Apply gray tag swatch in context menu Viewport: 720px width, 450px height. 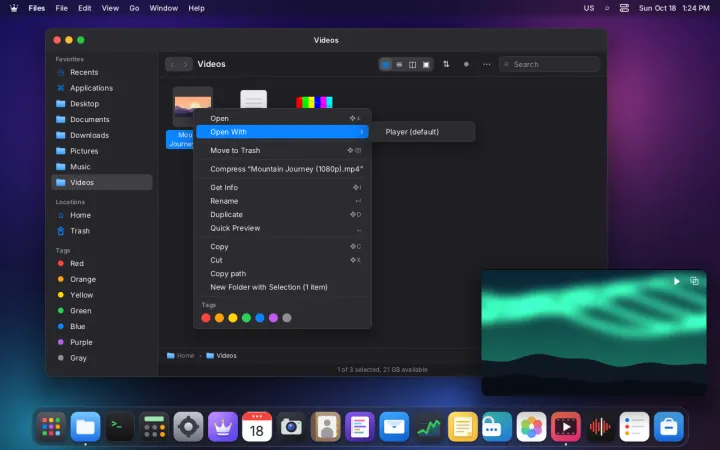(x=287, y=318)
